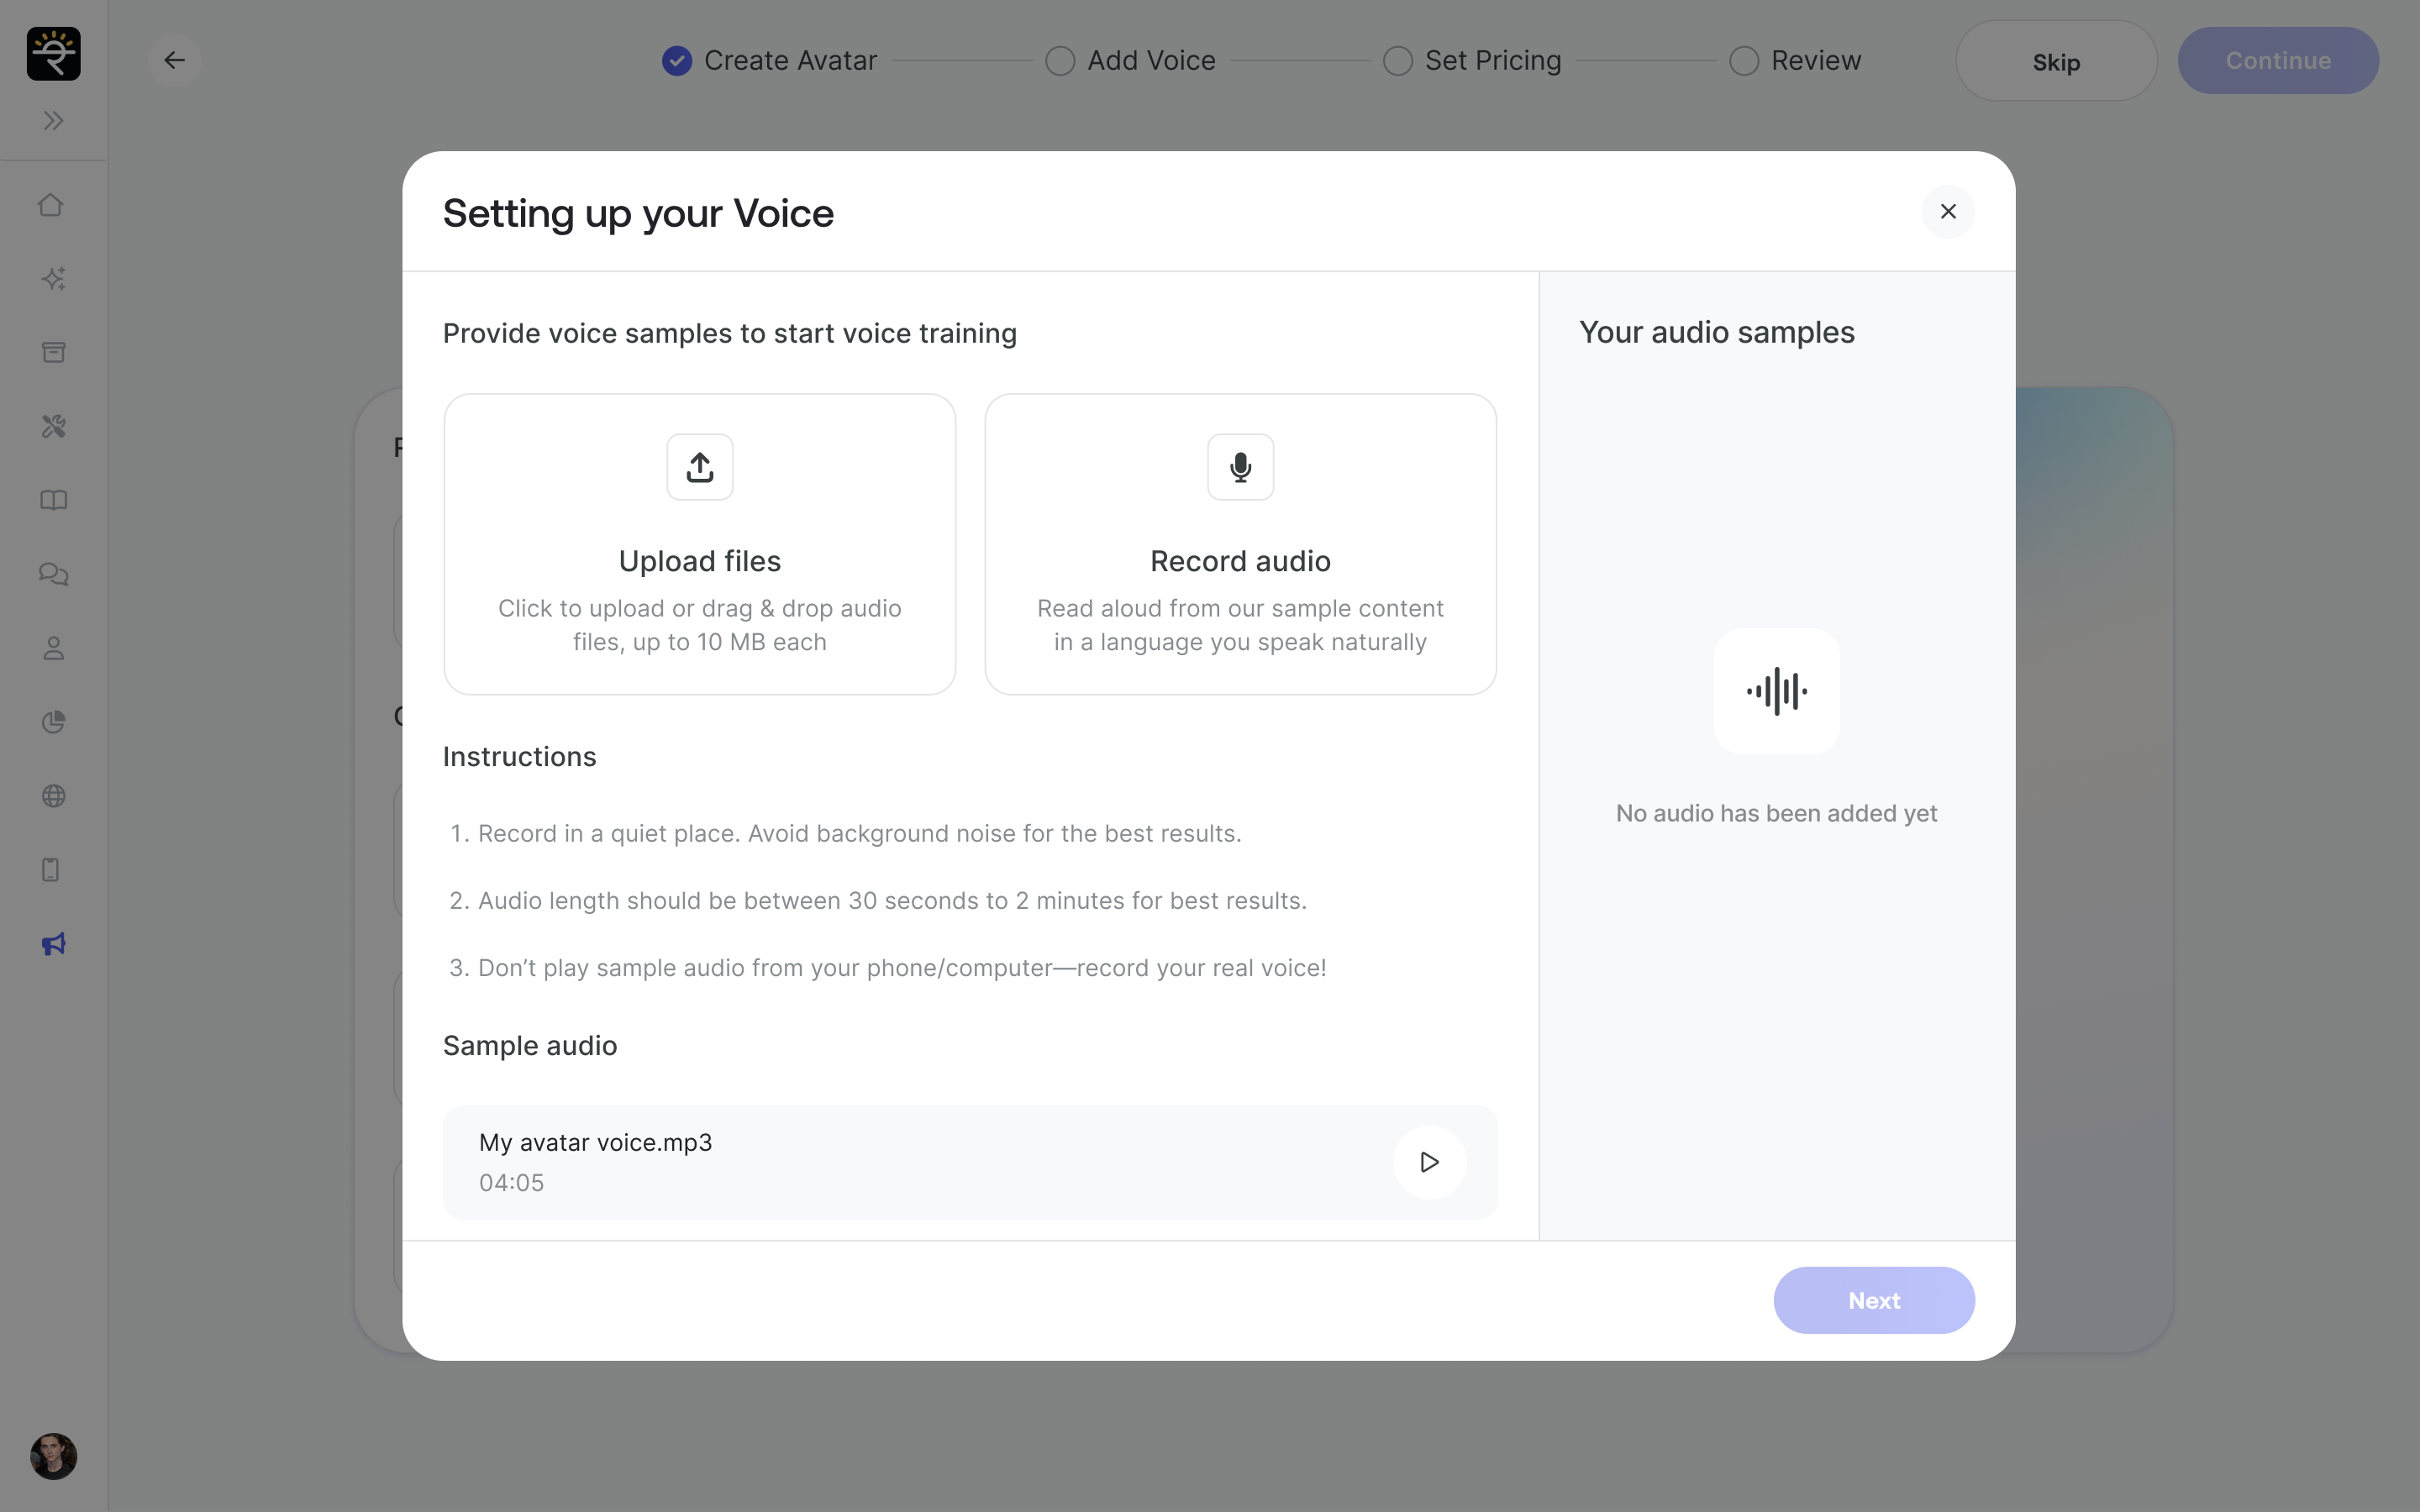Click the Next button
The image size is (2420, 1512).
coord(1873,1300)
